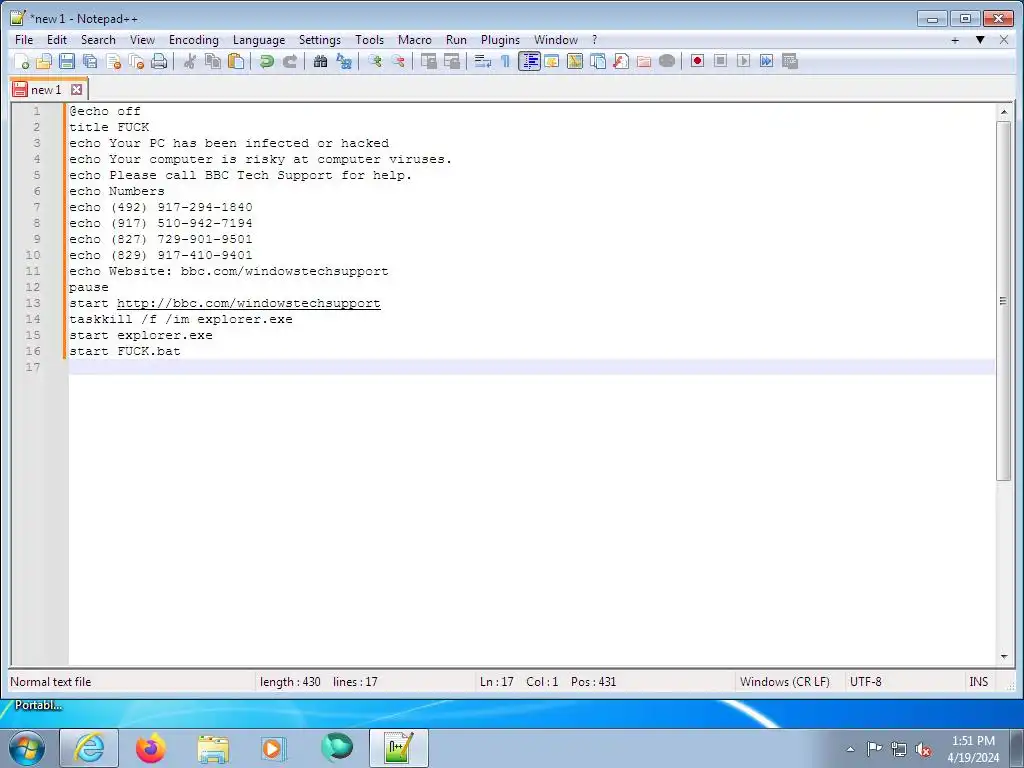1024x768 pixels.
Task: Click the Close document toolbar icon
Action: point(113,61)
